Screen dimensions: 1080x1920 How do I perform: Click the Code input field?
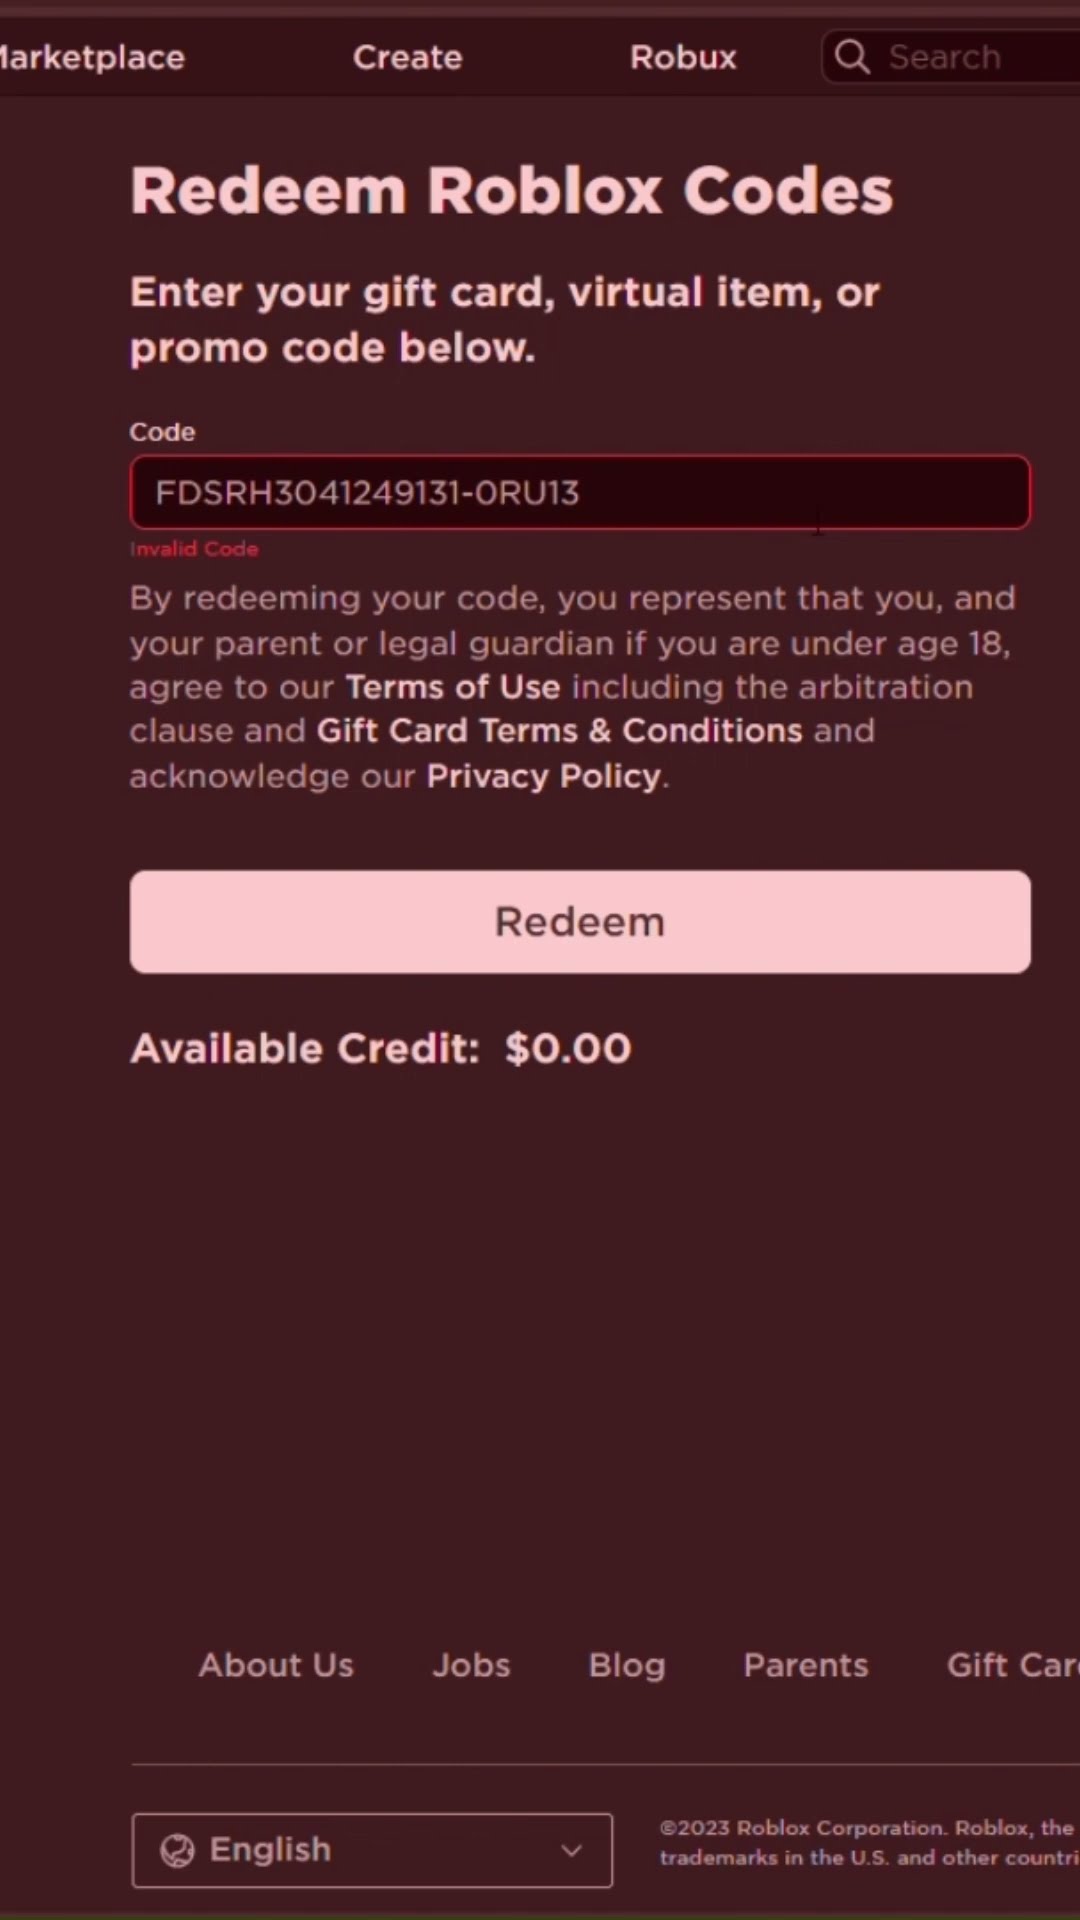(x=580, y=493)
